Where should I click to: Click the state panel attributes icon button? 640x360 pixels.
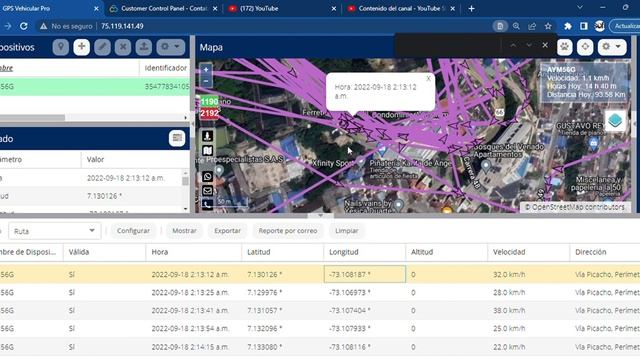(x=177, y=138)
